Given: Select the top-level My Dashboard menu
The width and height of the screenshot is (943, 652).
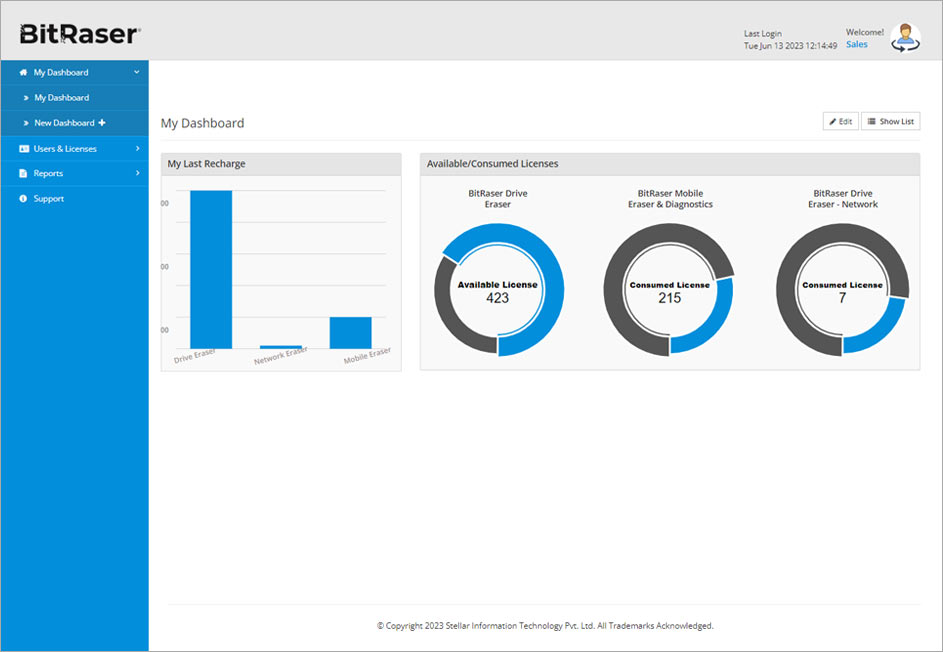Looking at the screenshot, I should 75,72.
